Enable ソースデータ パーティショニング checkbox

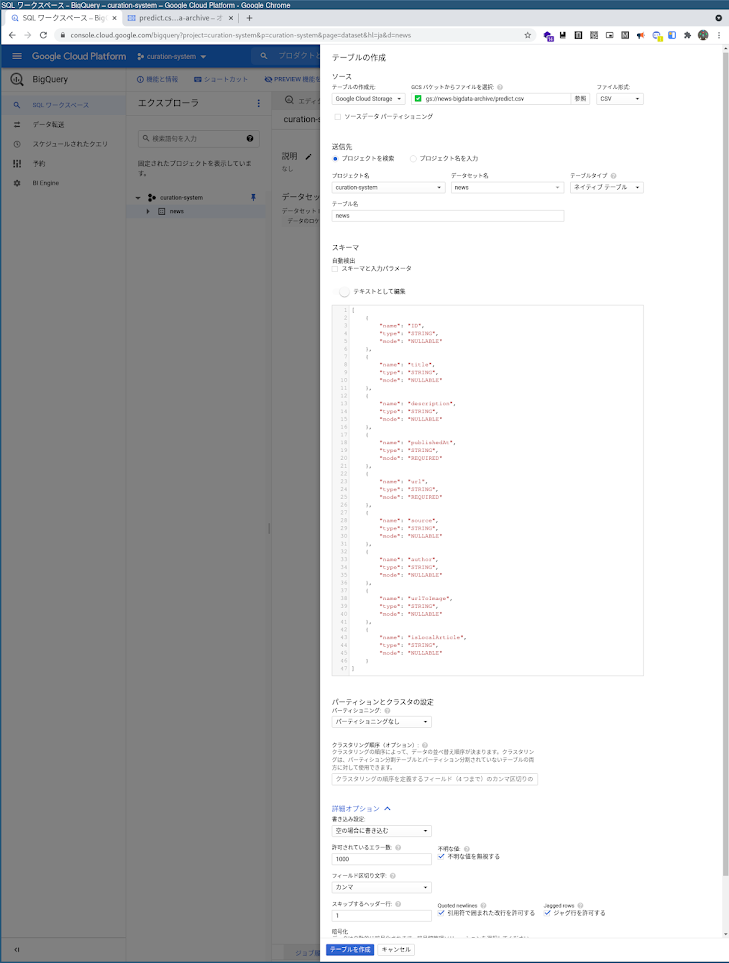pos(337,117)
